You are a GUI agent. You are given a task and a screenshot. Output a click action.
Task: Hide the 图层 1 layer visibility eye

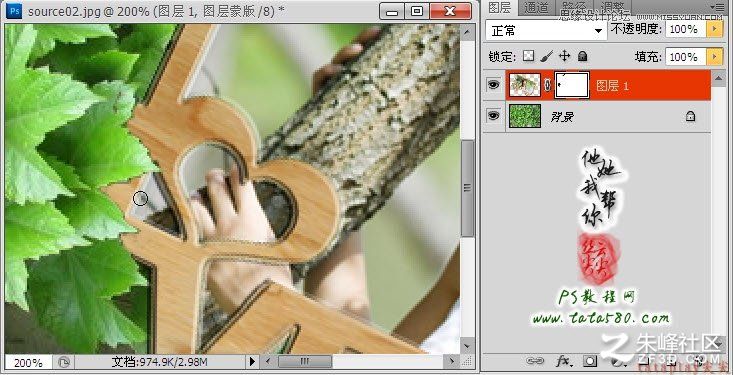pos(494,85)
